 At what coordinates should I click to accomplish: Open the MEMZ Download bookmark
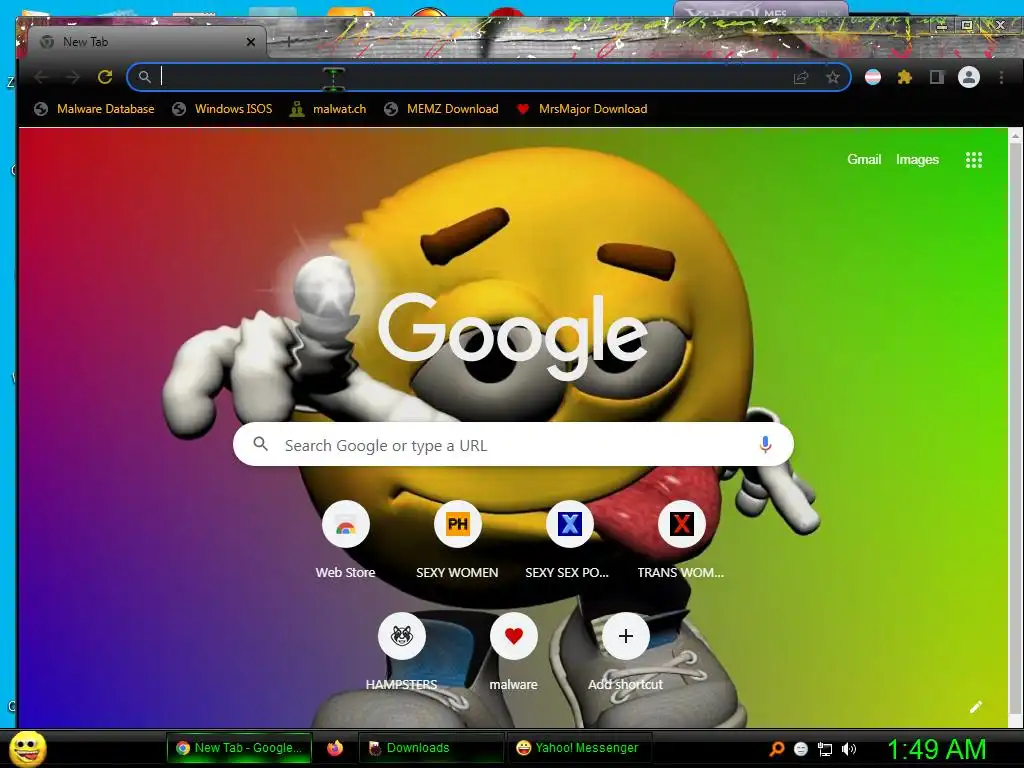tap(441, 109)
